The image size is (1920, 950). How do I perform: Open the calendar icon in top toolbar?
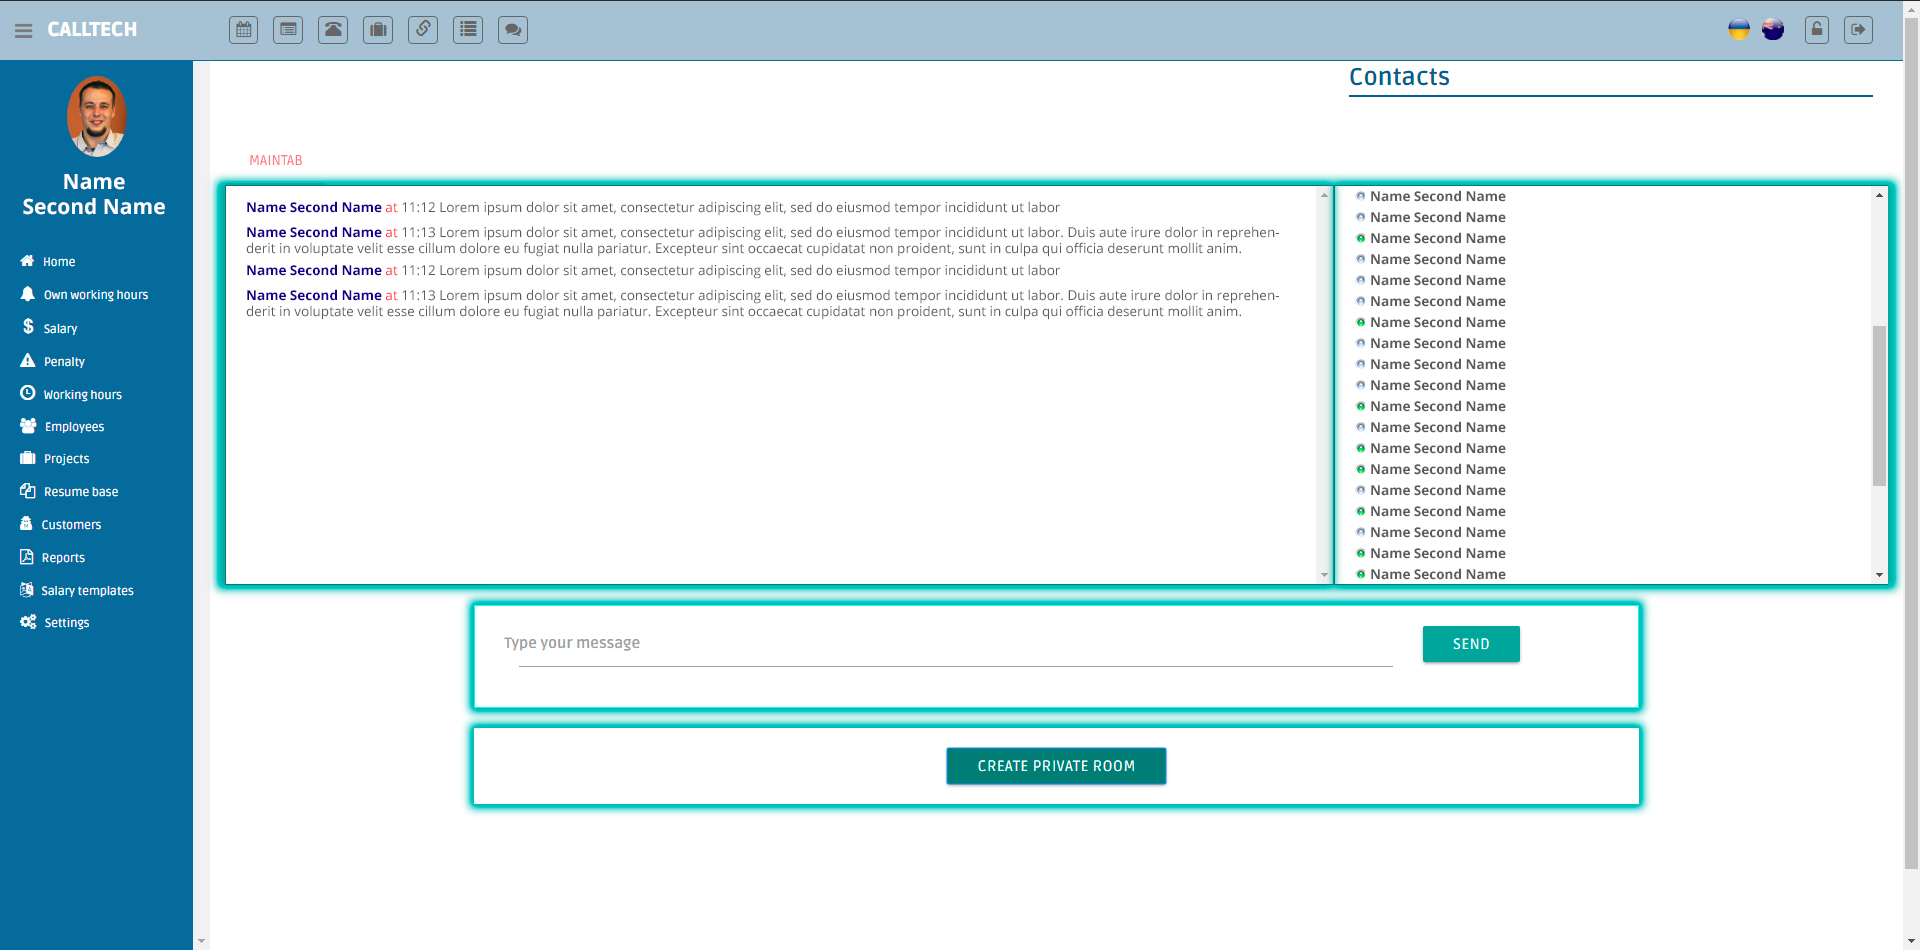coord(243,30)
